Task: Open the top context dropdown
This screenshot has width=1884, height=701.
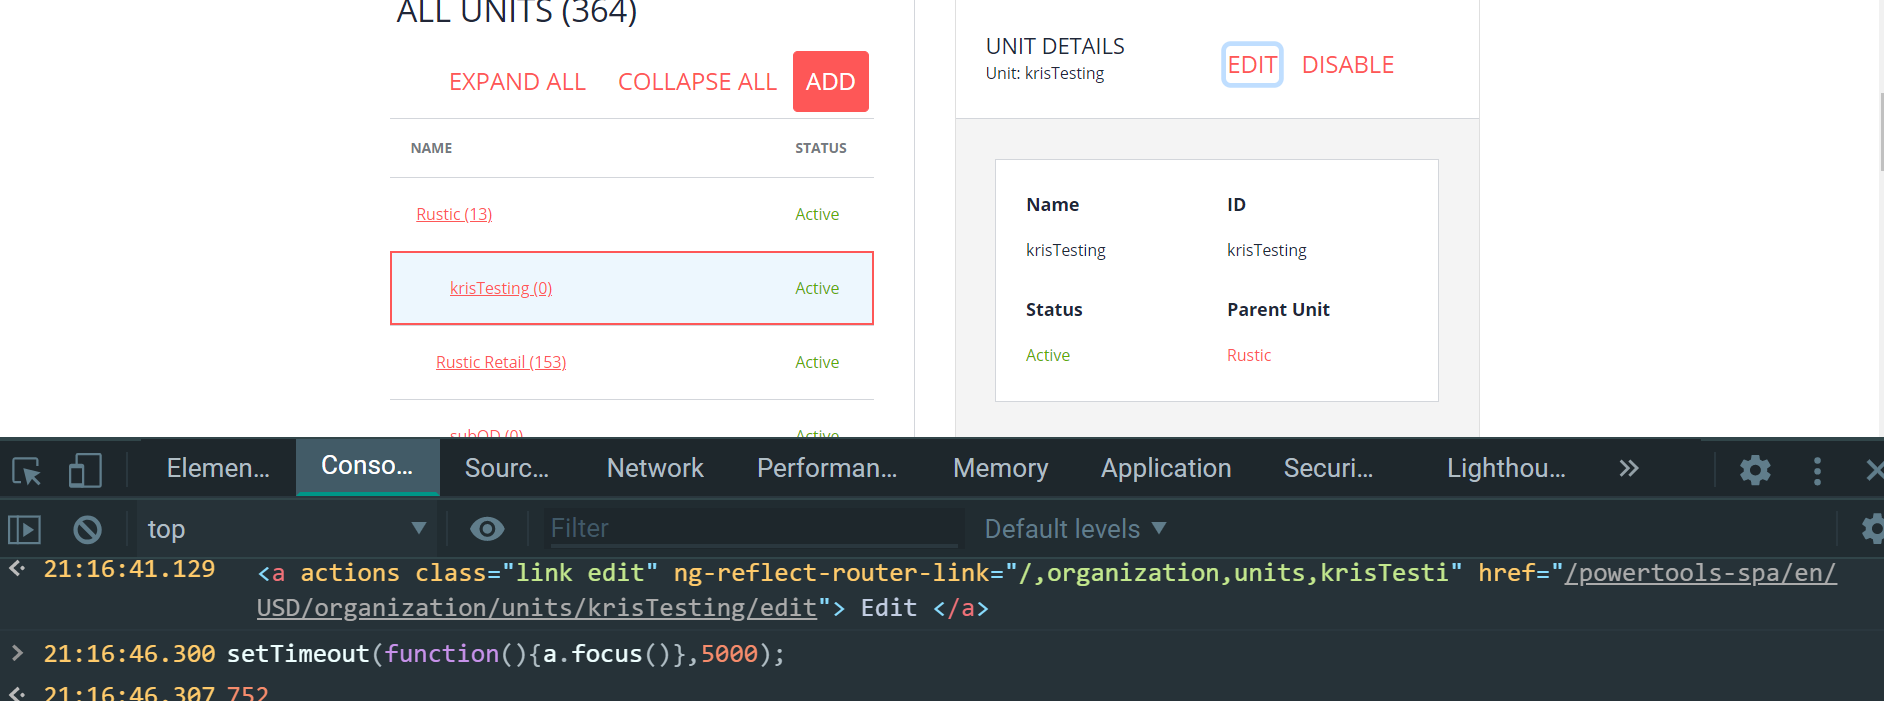Action: coord(285,528)
